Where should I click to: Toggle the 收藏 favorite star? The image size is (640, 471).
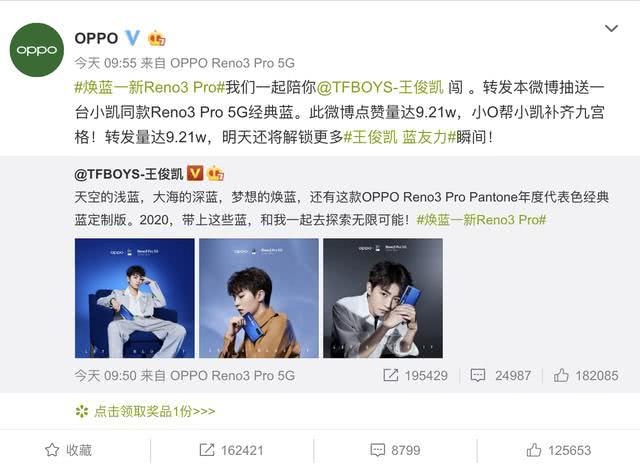point(52,450)
